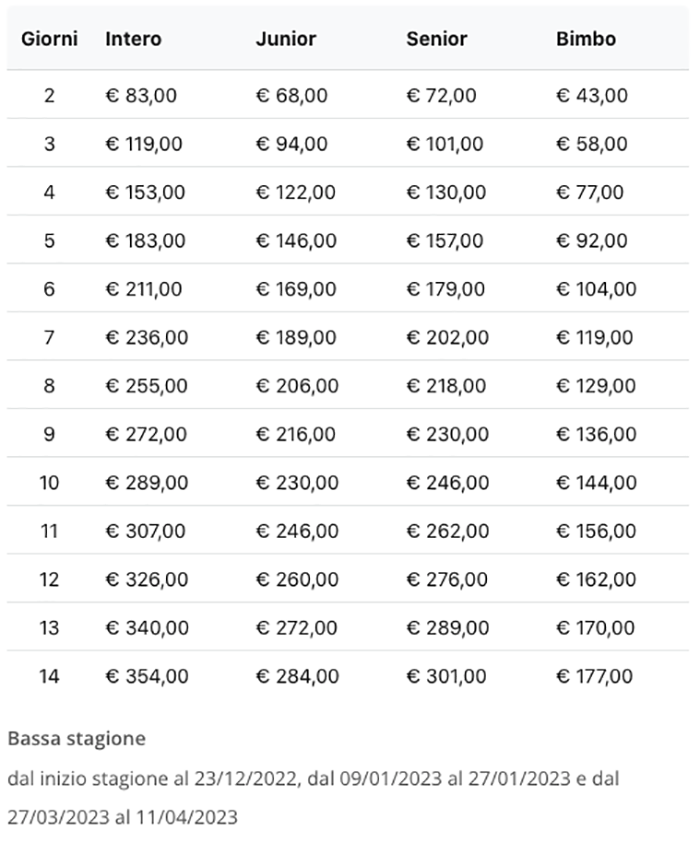Viewport: 700px width, 842px height.
Task: Select the Senior price € 218,00
Action: click(x=447, y=386)
